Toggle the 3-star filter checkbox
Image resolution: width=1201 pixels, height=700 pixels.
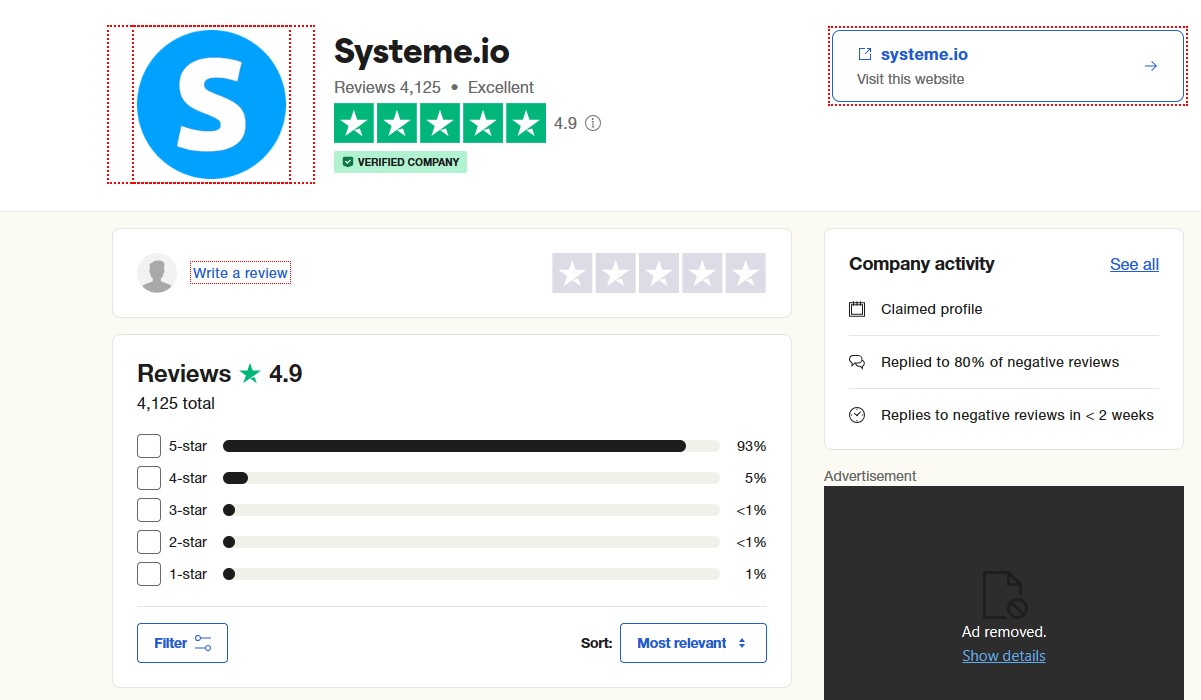pyautogui.click(x=149, y=510)
